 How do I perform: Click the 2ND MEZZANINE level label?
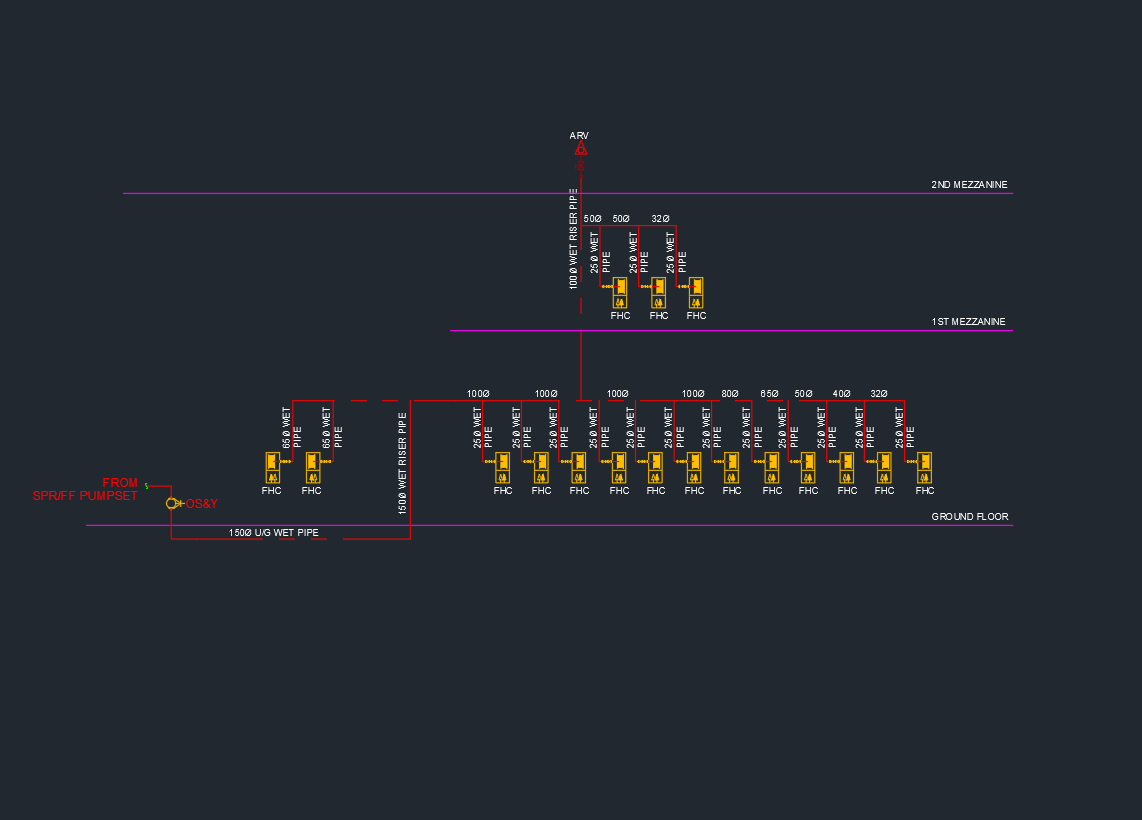point(969,185)
